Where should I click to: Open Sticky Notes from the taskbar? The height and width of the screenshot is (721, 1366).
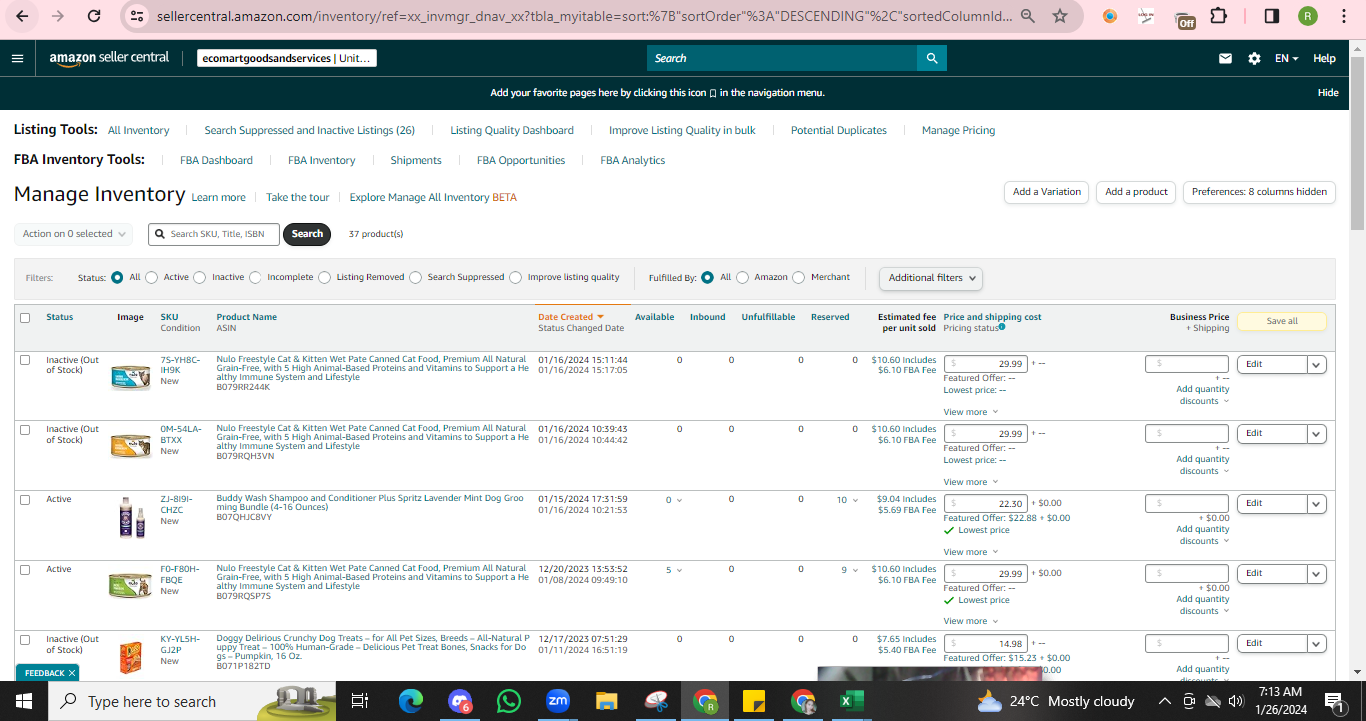[x=753, y=701]
